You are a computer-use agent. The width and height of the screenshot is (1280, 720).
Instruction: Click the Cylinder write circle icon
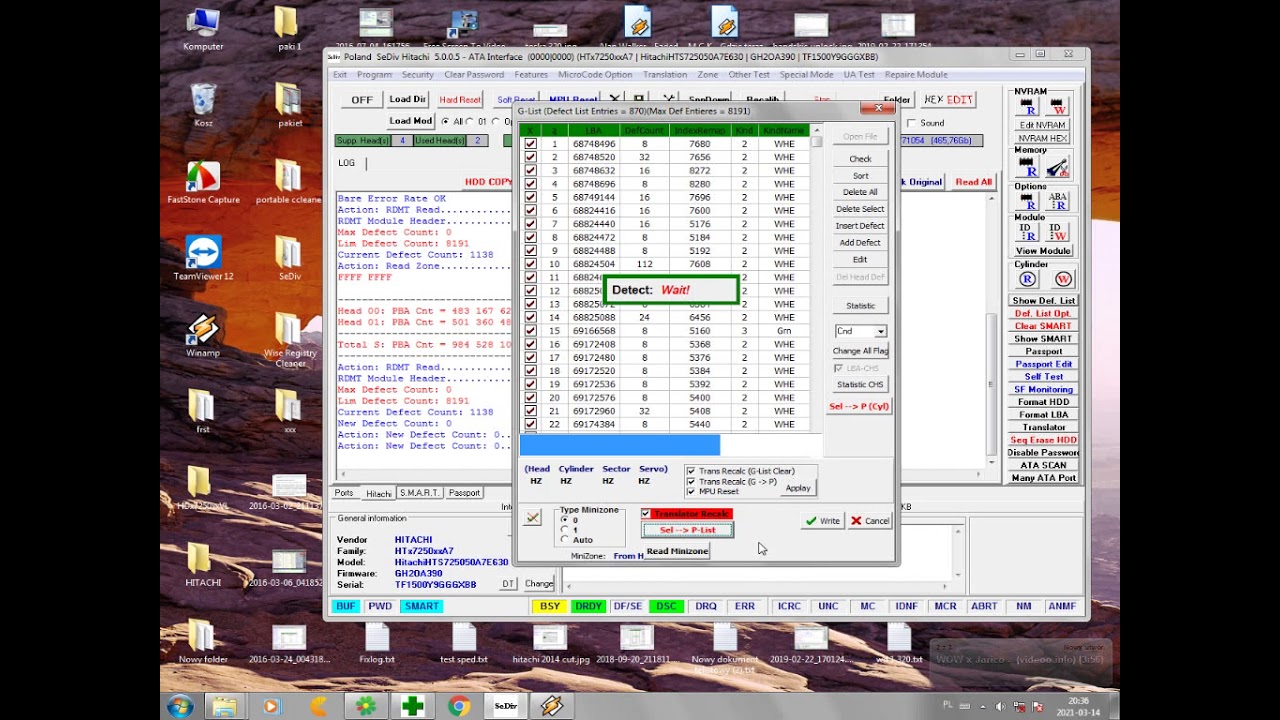tap(1063, 279)
